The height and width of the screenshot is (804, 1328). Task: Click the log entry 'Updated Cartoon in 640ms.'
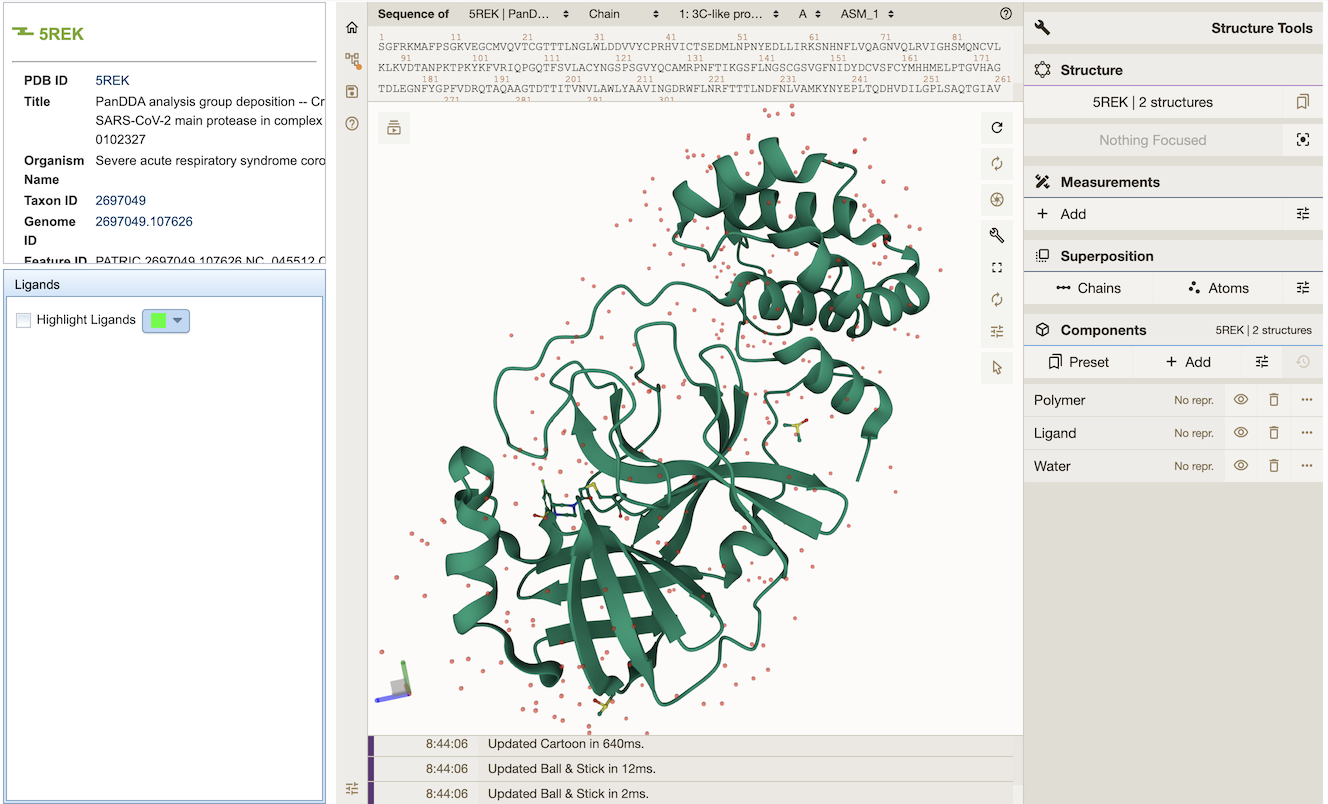(x=566, y=743)
